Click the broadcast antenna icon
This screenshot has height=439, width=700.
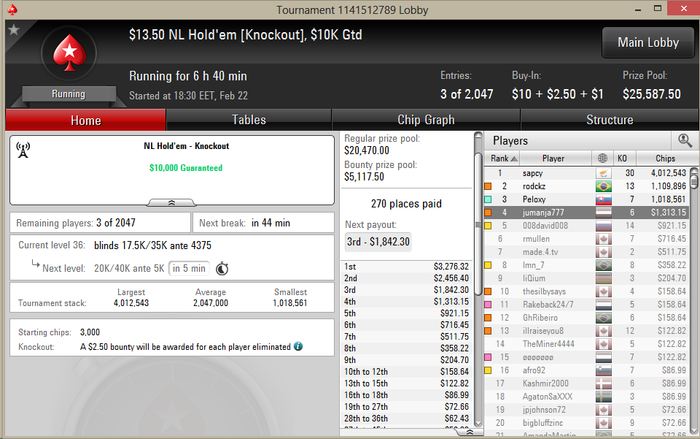(23, 150)
